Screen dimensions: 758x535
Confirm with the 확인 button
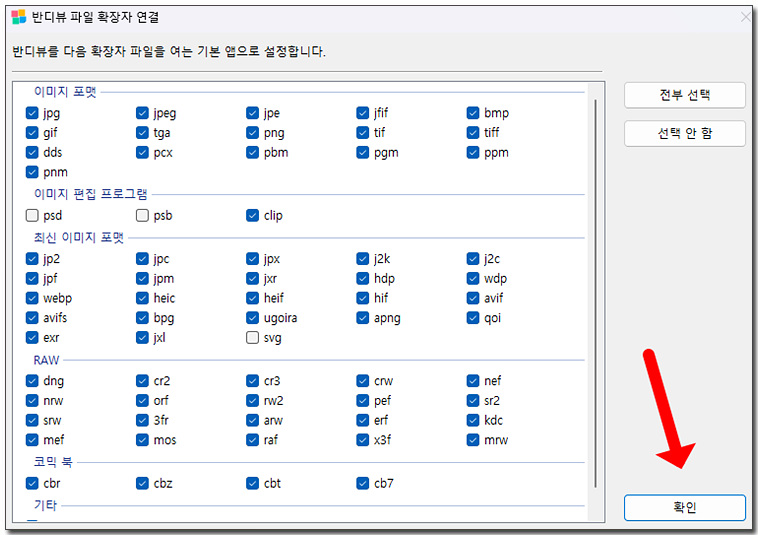point(685,507)
